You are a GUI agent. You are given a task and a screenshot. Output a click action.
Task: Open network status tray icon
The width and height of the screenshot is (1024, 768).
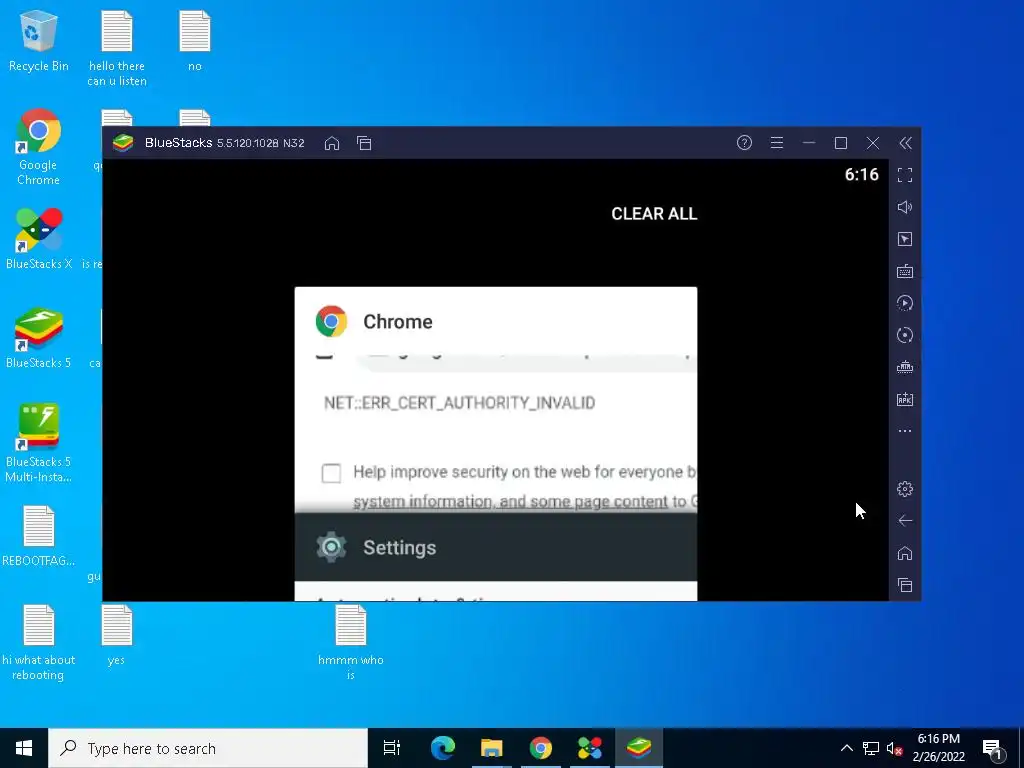click(871, 748)
